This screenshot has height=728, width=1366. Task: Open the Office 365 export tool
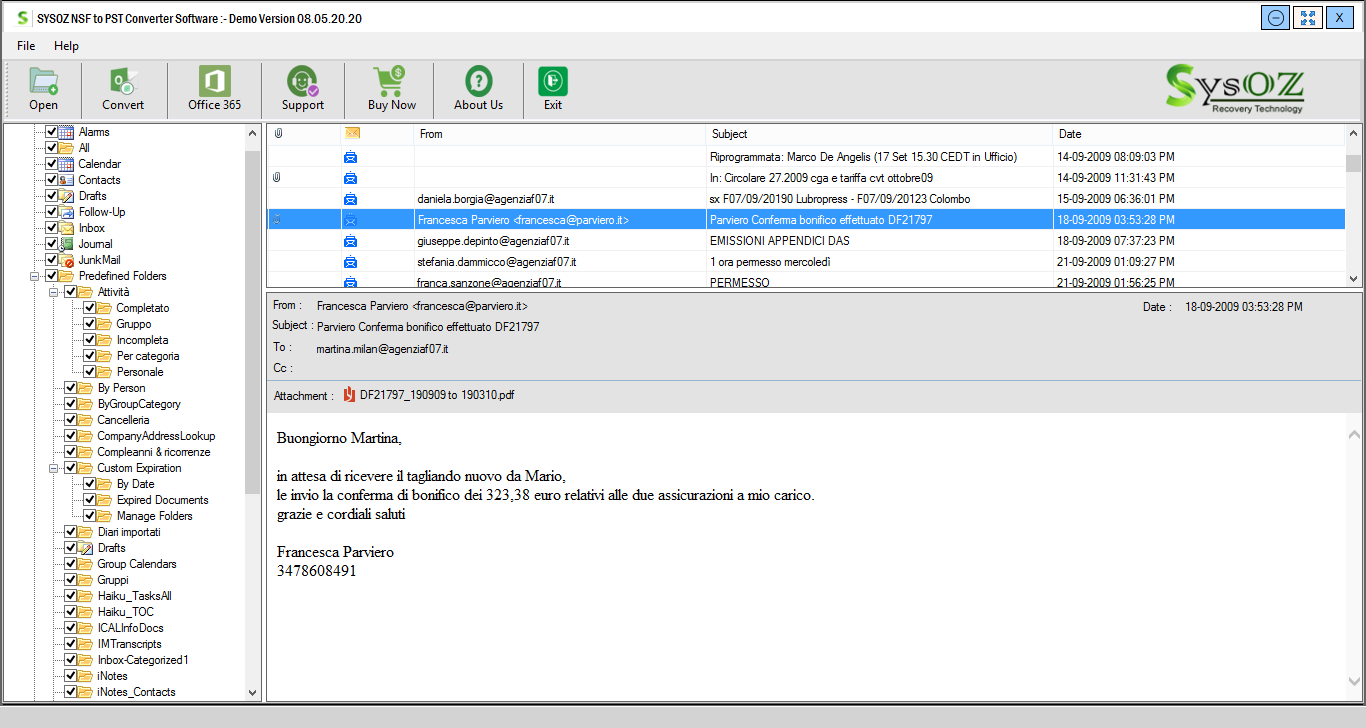[214, 82]
